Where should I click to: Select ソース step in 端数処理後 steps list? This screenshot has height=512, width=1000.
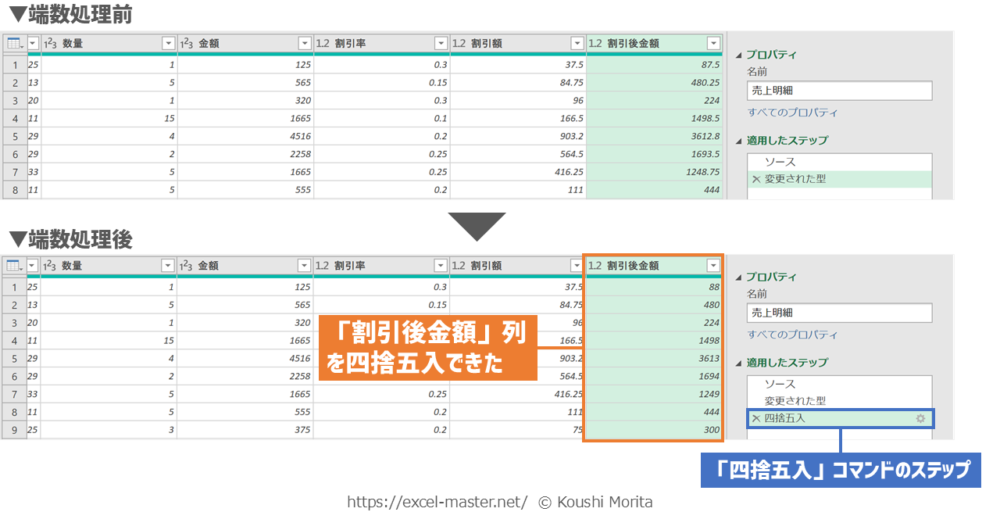(x=780, y=384)
